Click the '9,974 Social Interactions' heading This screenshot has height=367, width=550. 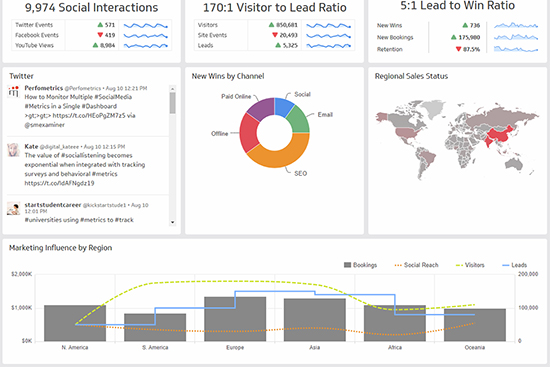pyautogui.click(x=91, y=8)
